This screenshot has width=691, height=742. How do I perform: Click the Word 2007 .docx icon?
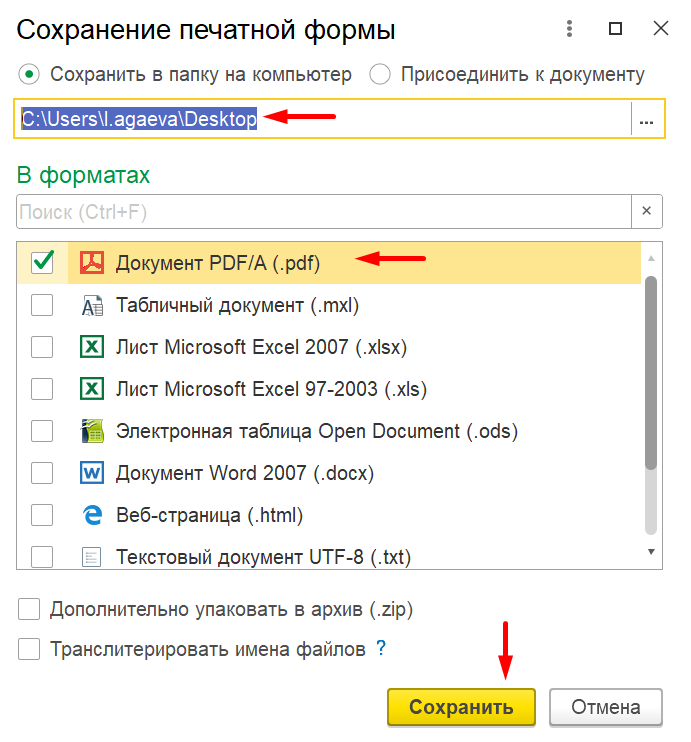click(x=92, y=473)
